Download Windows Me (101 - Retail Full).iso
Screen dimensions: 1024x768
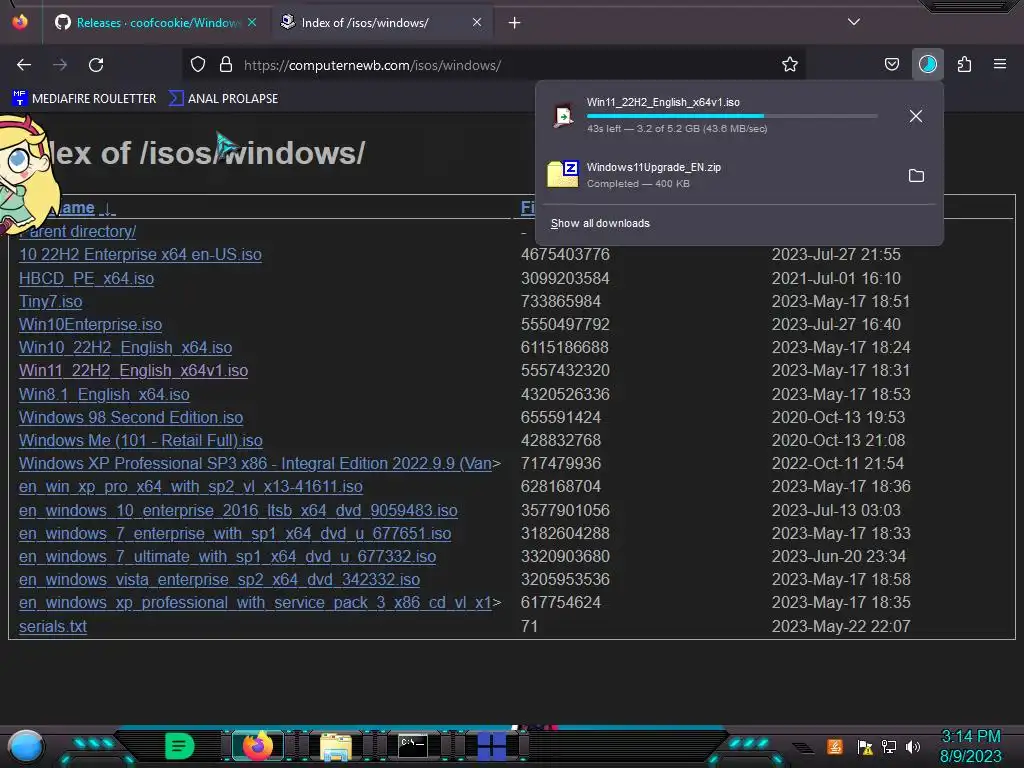tap(140, 440)
